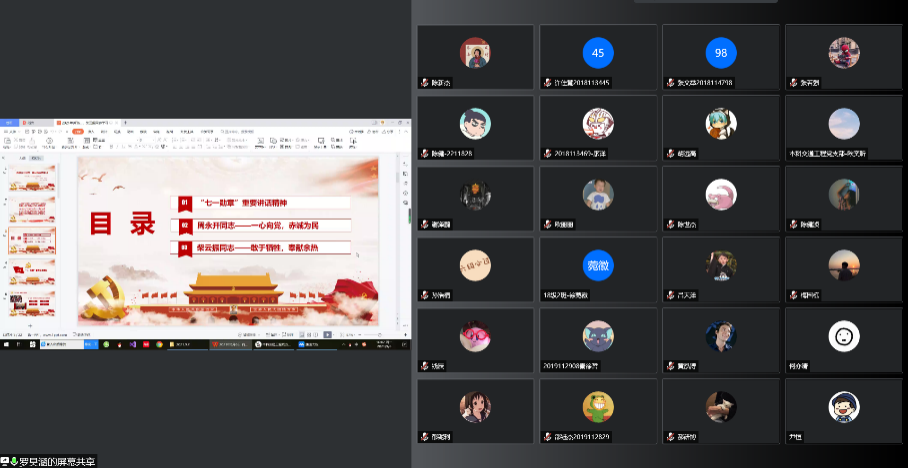The image size is (908, 468).
Task: Click agenda item 01 七一勋章 重要讲话精神
Action: [x=264, y=203]
